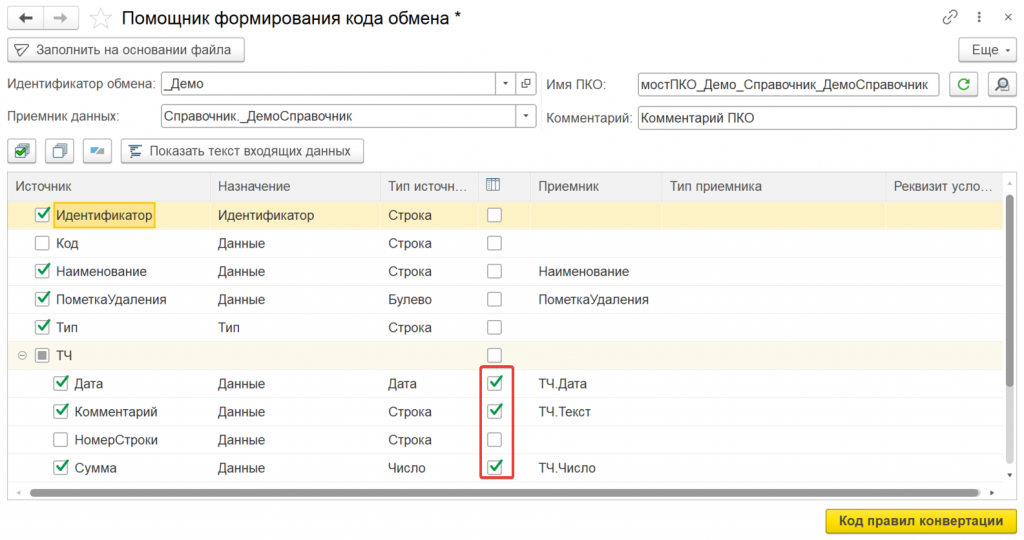Click the Приемник данных input field
1024x540 pixels.
coord(339,116)
